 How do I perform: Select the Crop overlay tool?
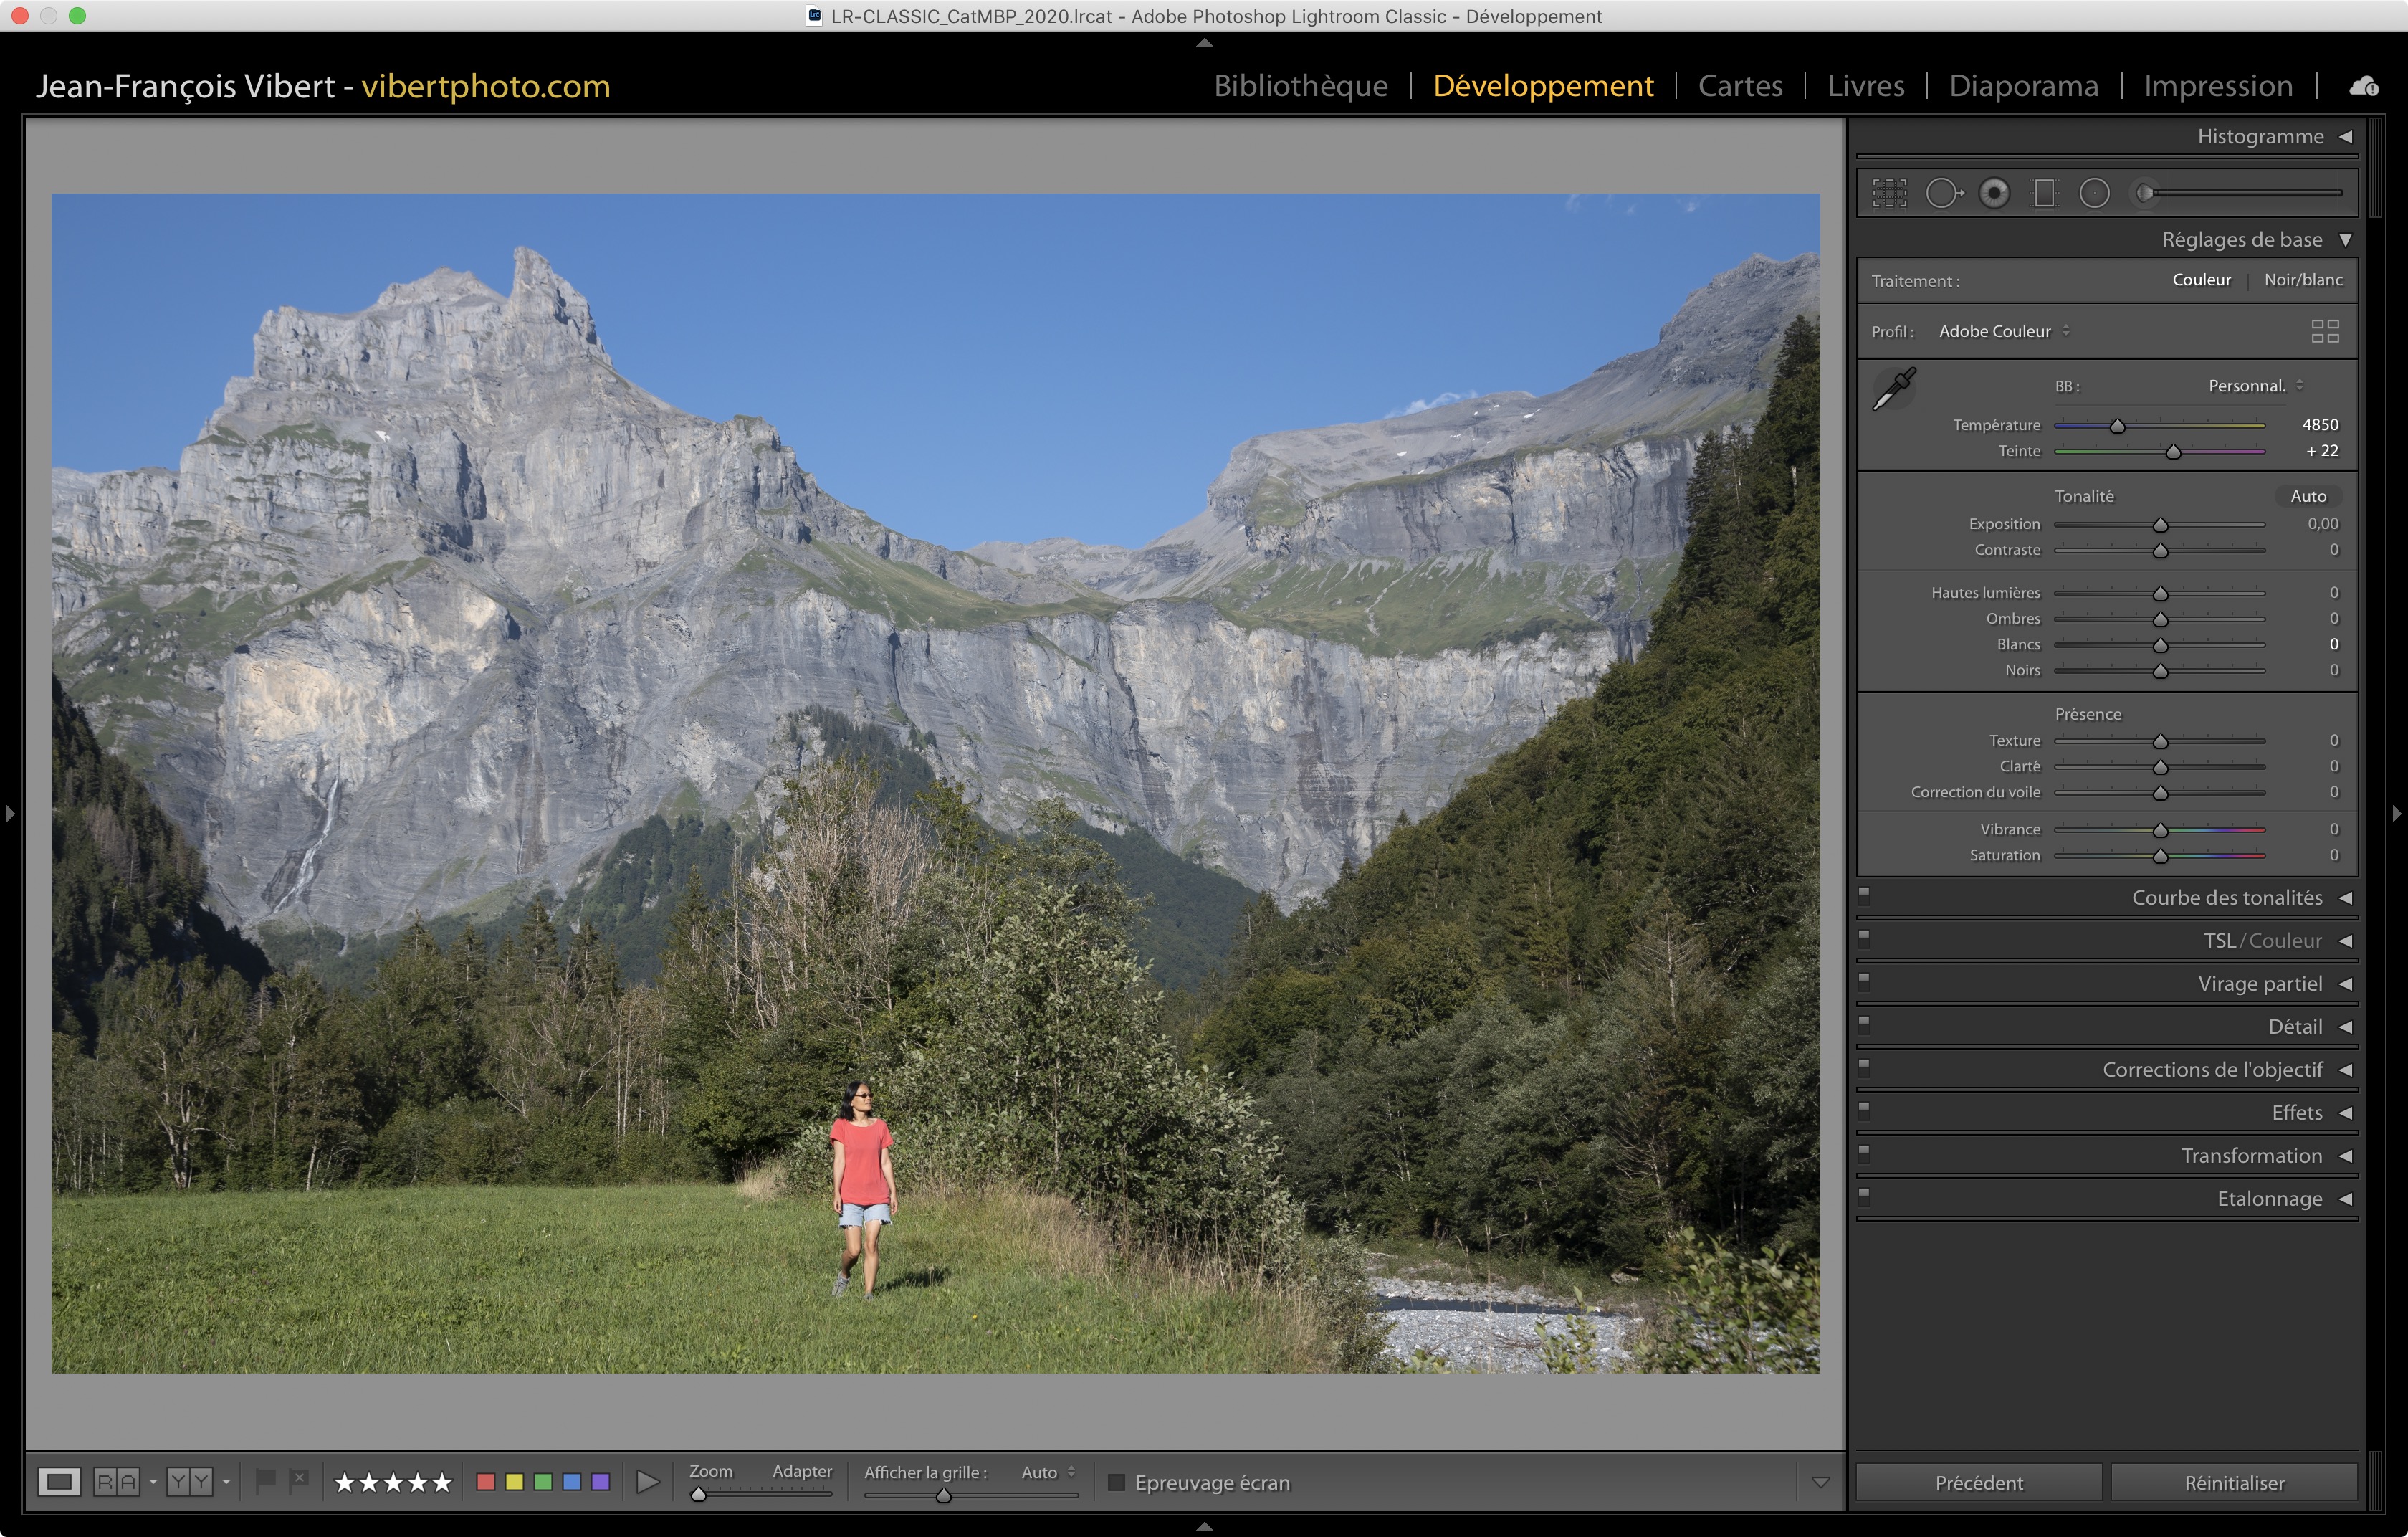(x=1889, y=193)
